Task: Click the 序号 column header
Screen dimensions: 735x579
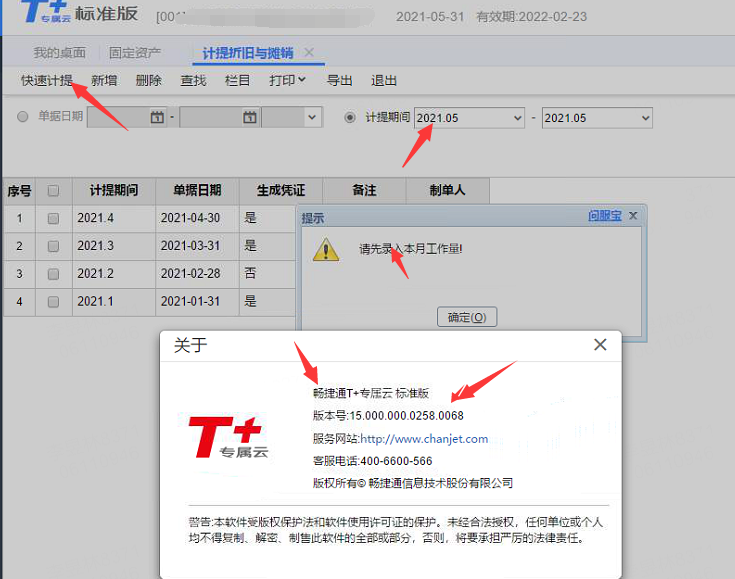Action: click(x=19, y=191)
